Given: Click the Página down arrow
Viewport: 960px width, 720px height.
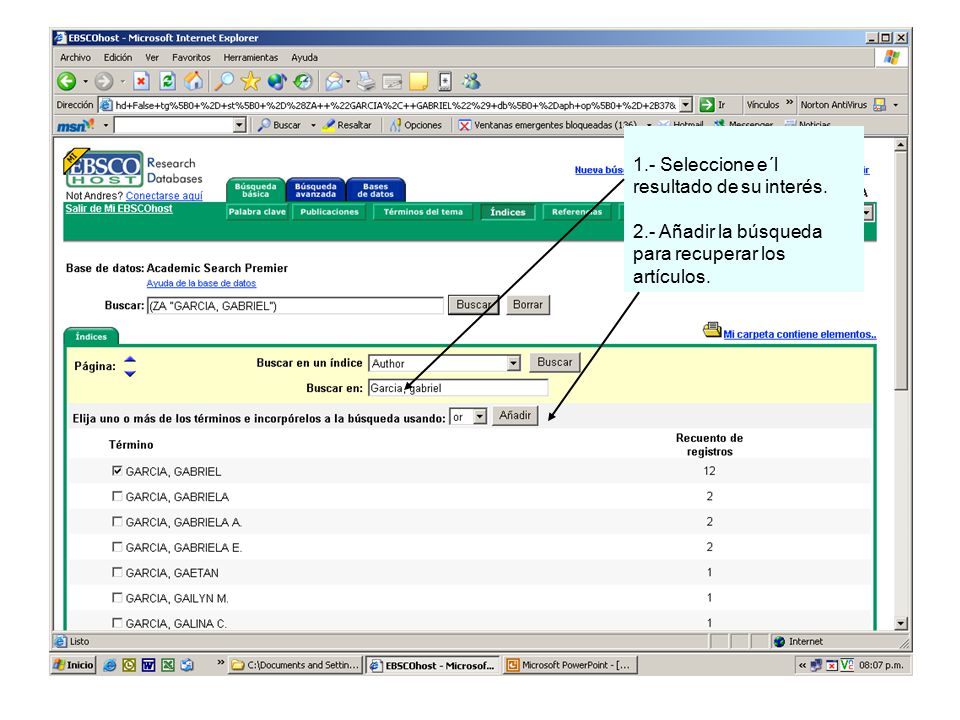Looking at the screenshot, I should click(x=130, y=373).
